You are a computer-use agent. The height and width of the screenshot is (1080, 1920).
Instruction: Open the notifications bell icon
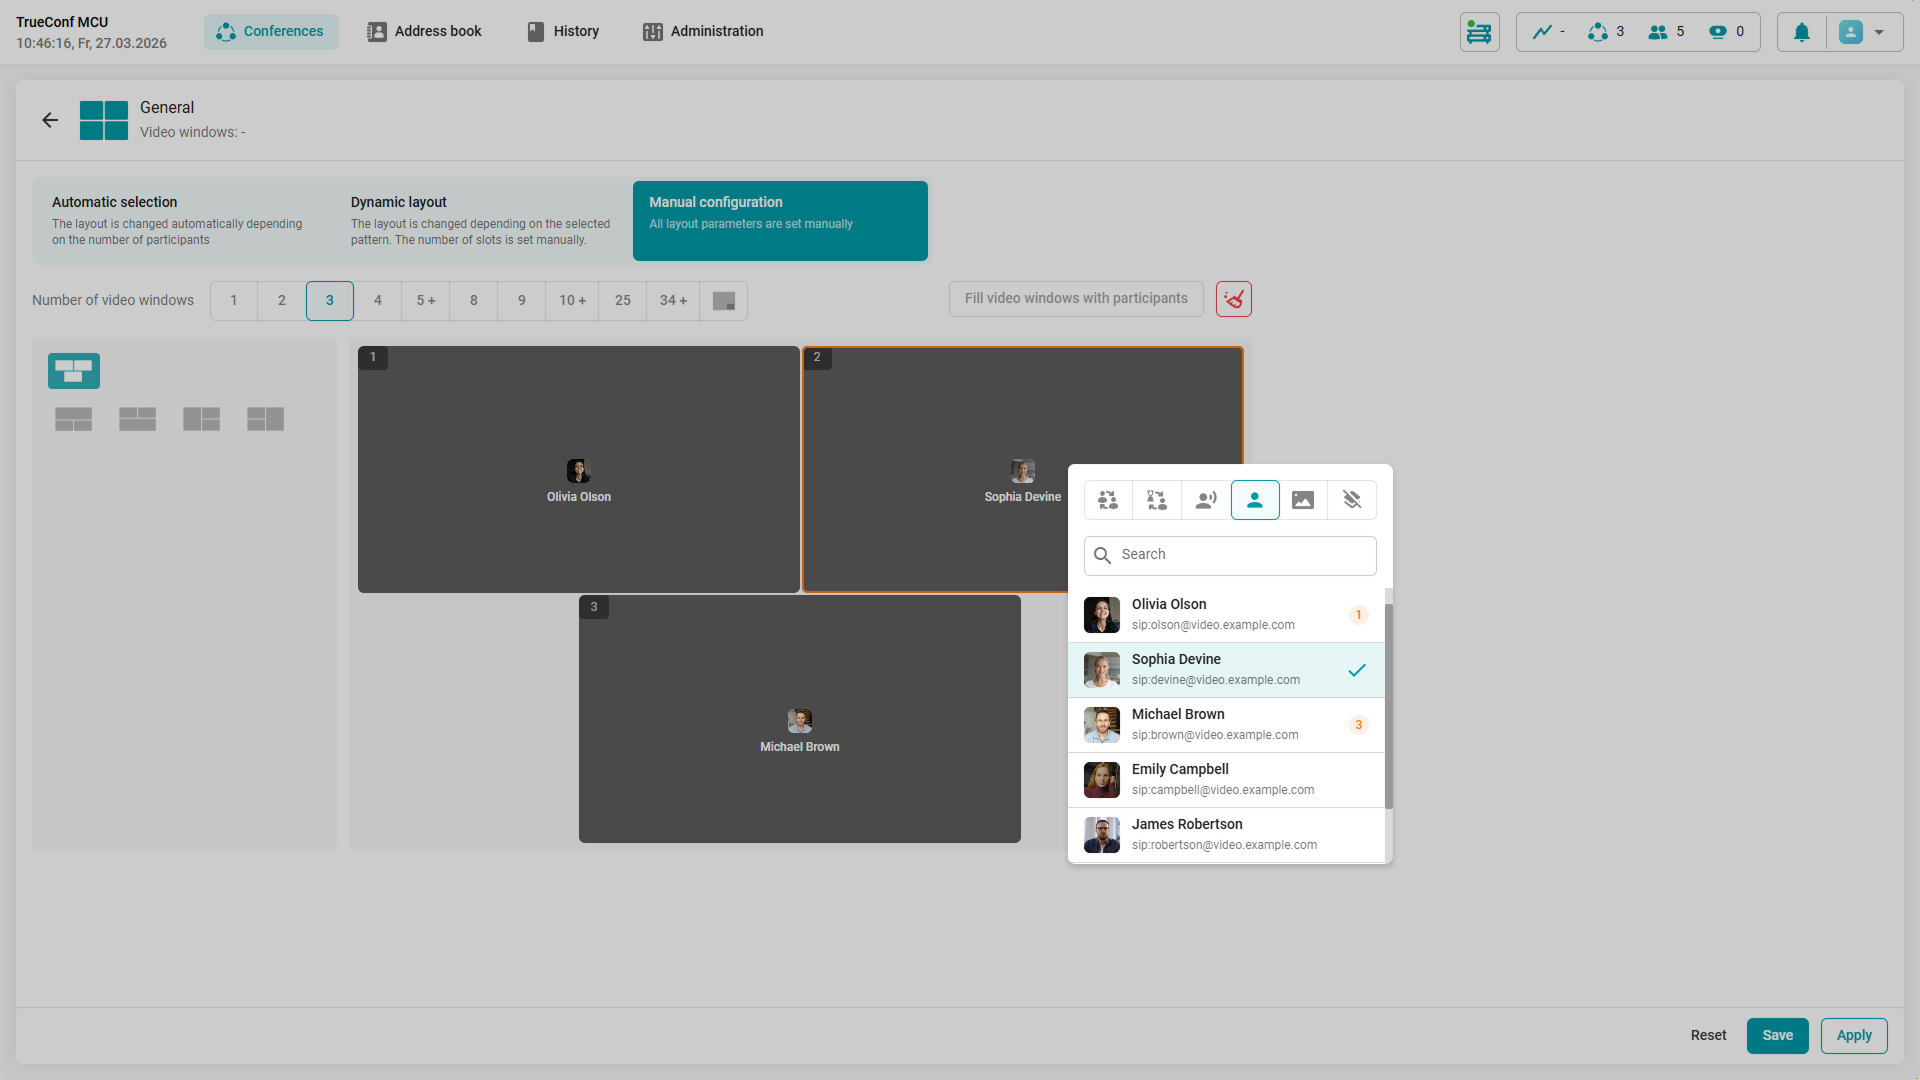(x=1801, y=32)
